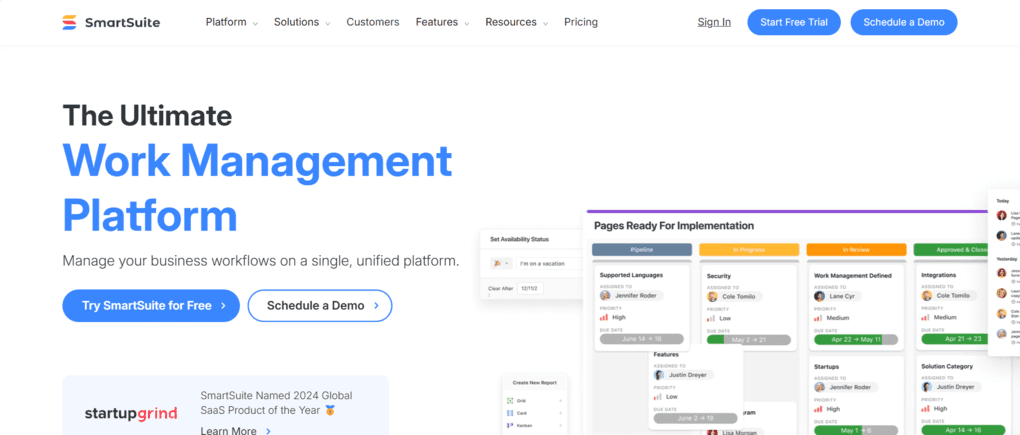
Task: Click the Sign In link
Action: coord(714,22)
